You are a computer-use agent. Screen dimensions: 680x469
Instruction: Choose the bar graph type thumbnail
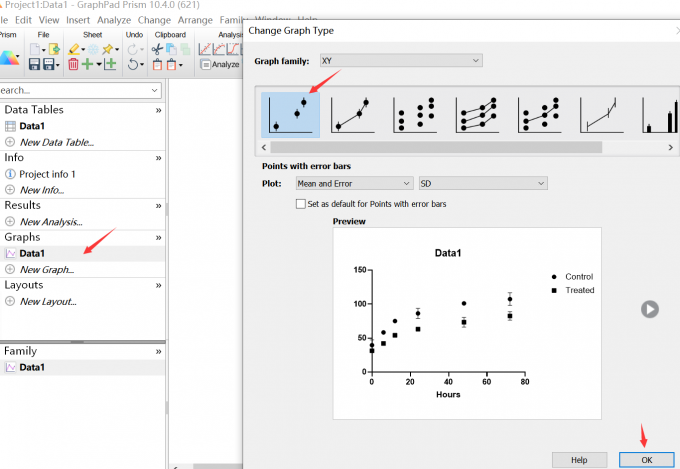[661, 115]
